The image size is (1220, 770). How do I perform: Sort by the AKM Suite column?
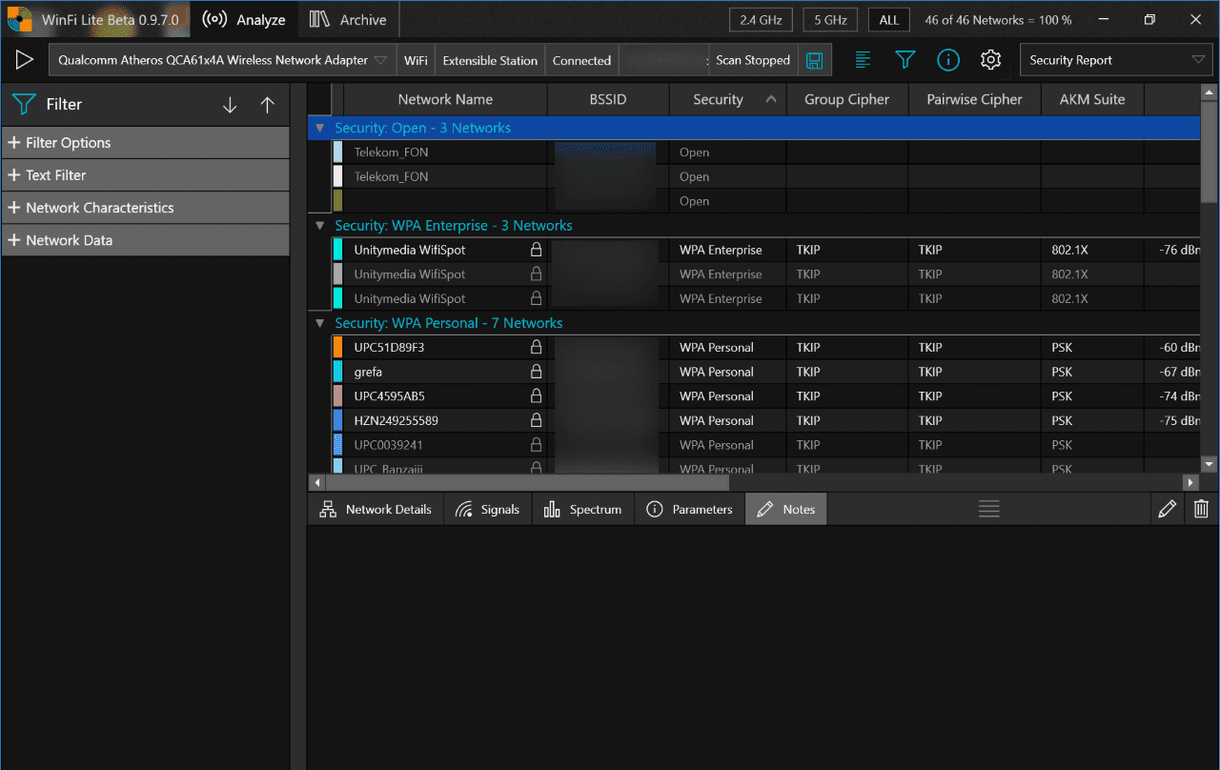tap(1092, 99)
